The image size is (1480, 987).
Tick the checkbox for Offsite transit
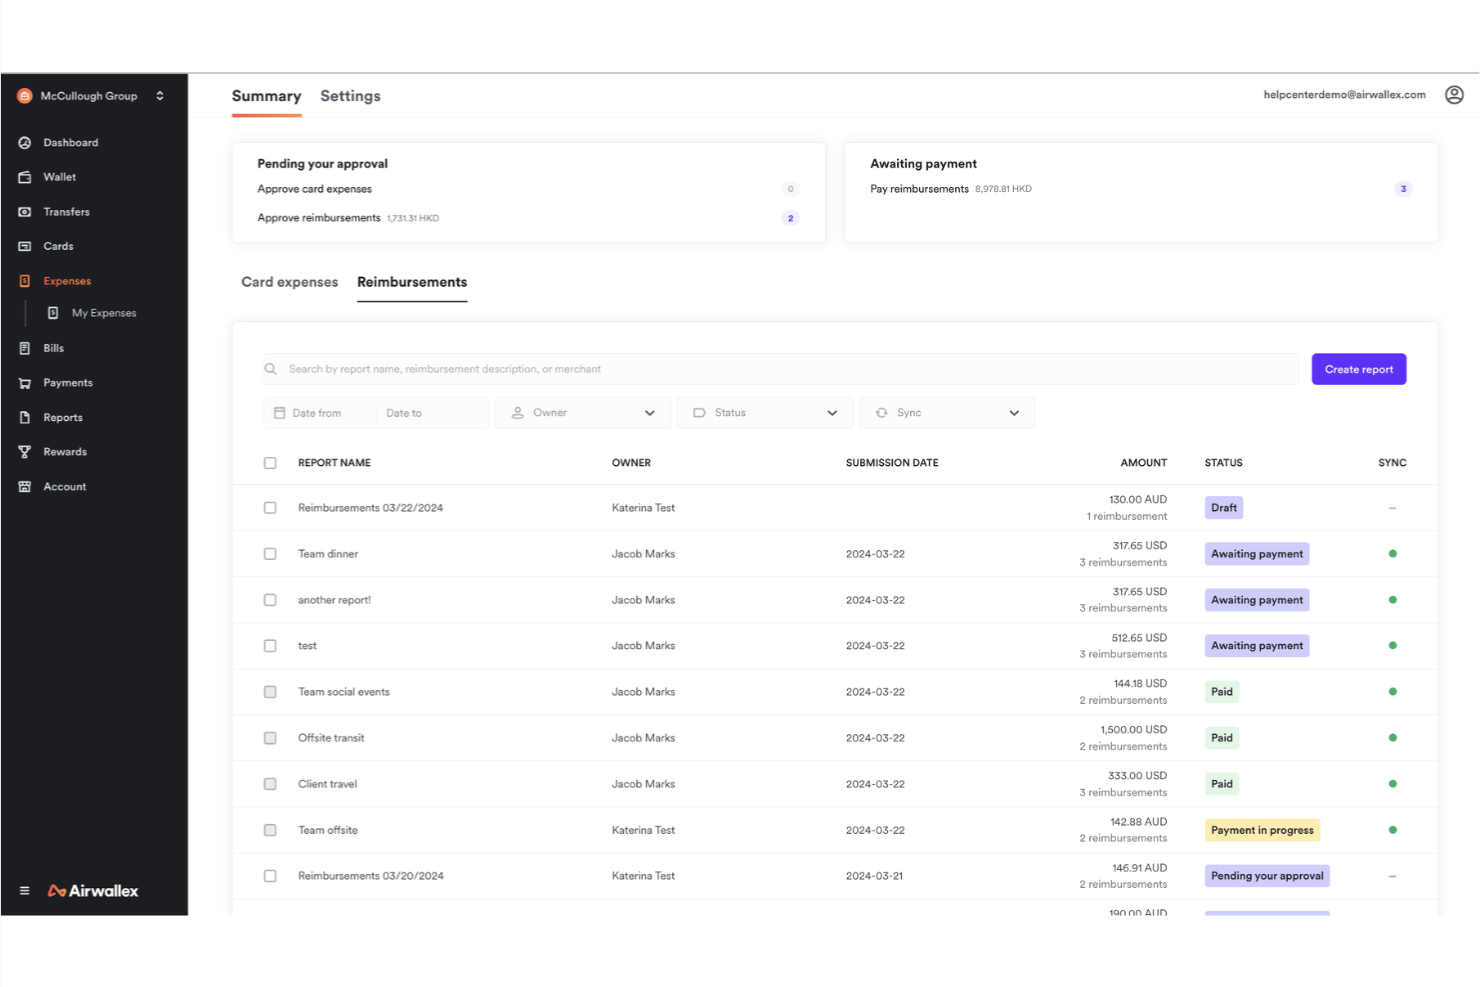270,737
